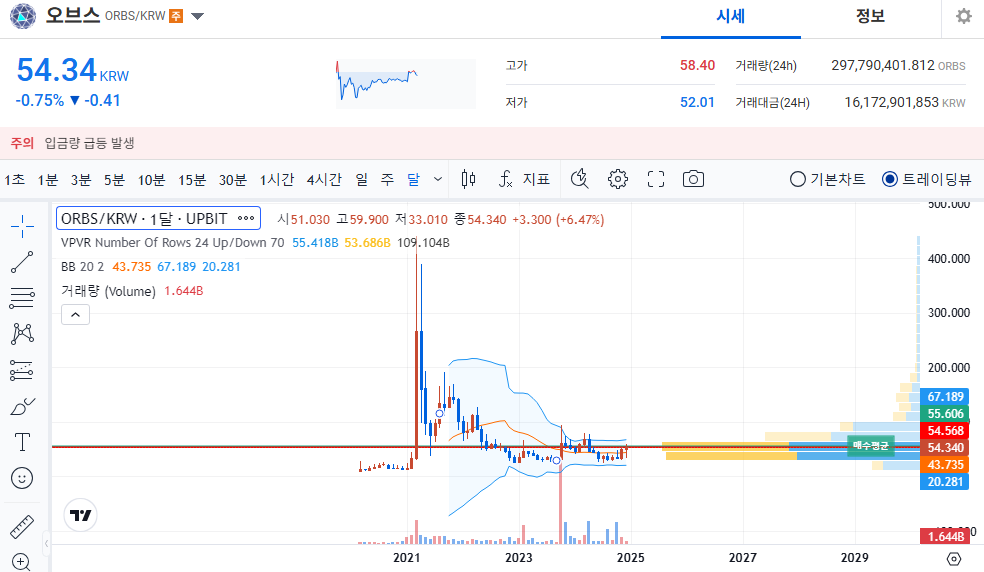Viewport: 984px width, 572px height.
Task: Select the 10분 timeframe
Action: (151, 180)
